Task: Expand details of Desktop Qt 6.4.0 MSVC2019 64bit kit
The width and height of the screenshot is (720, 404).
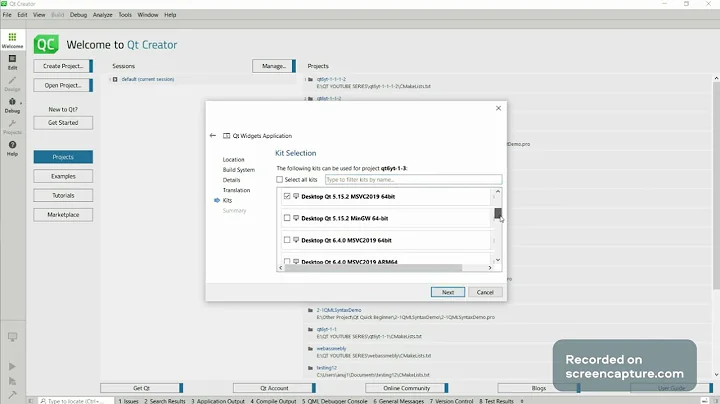Action: [x=494, y=241]
